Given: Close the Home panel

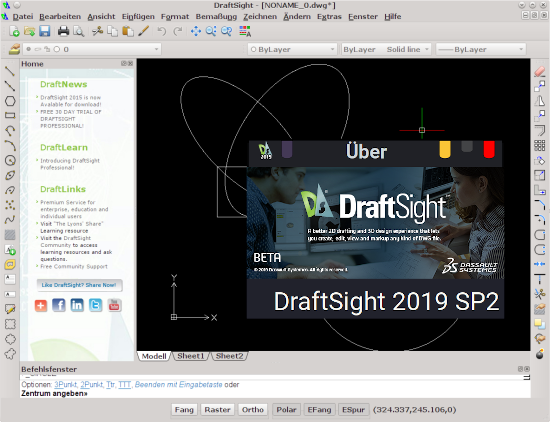Looking at the screenshot, I should pyautogui.click(x=130, y=63).
